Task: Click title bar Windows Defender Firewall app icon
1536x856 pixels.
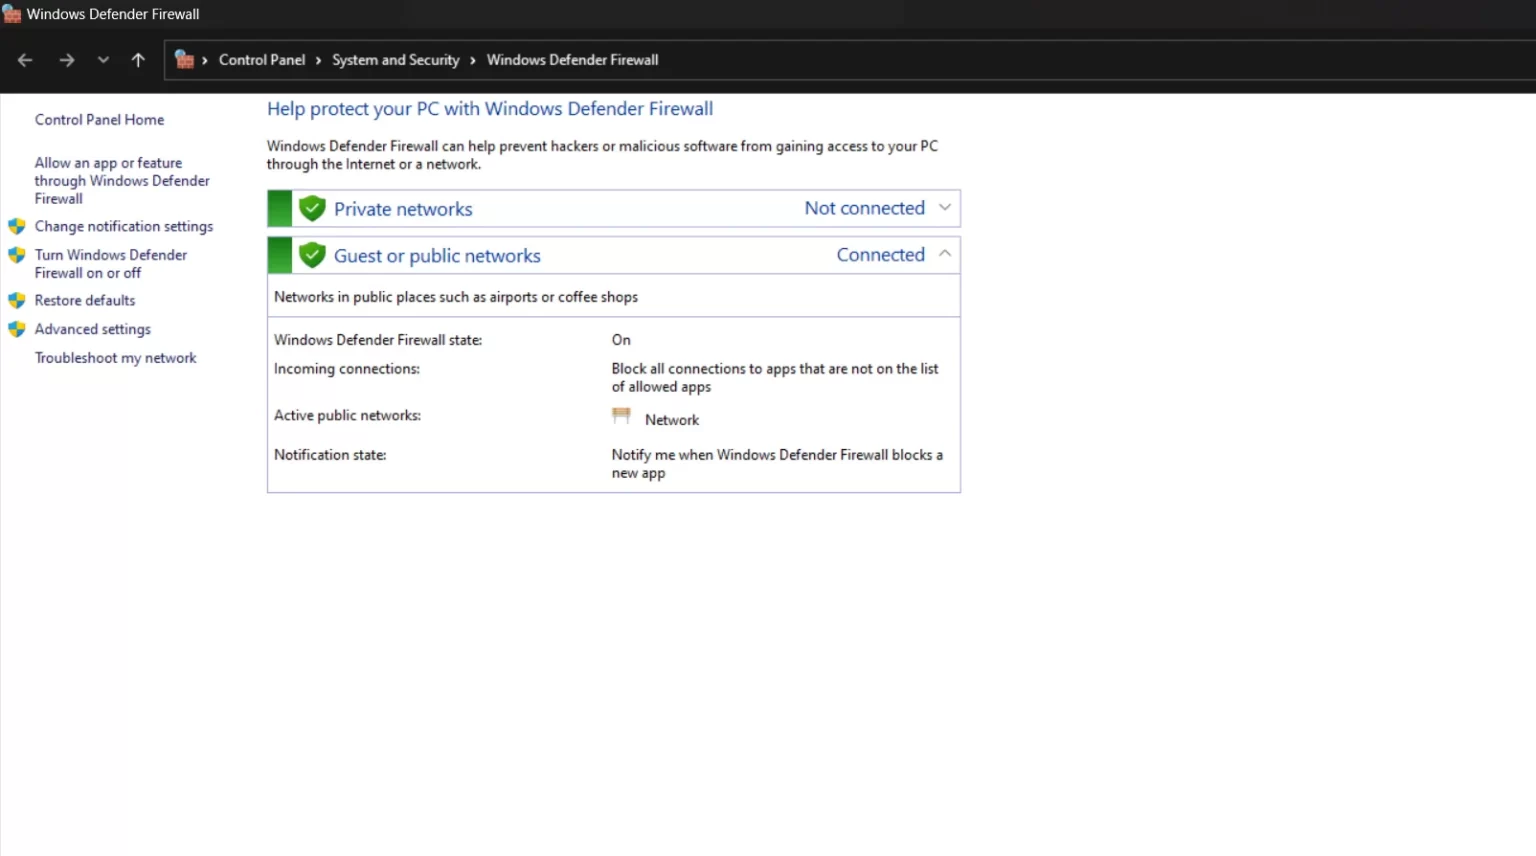Action: coord(12,14)
